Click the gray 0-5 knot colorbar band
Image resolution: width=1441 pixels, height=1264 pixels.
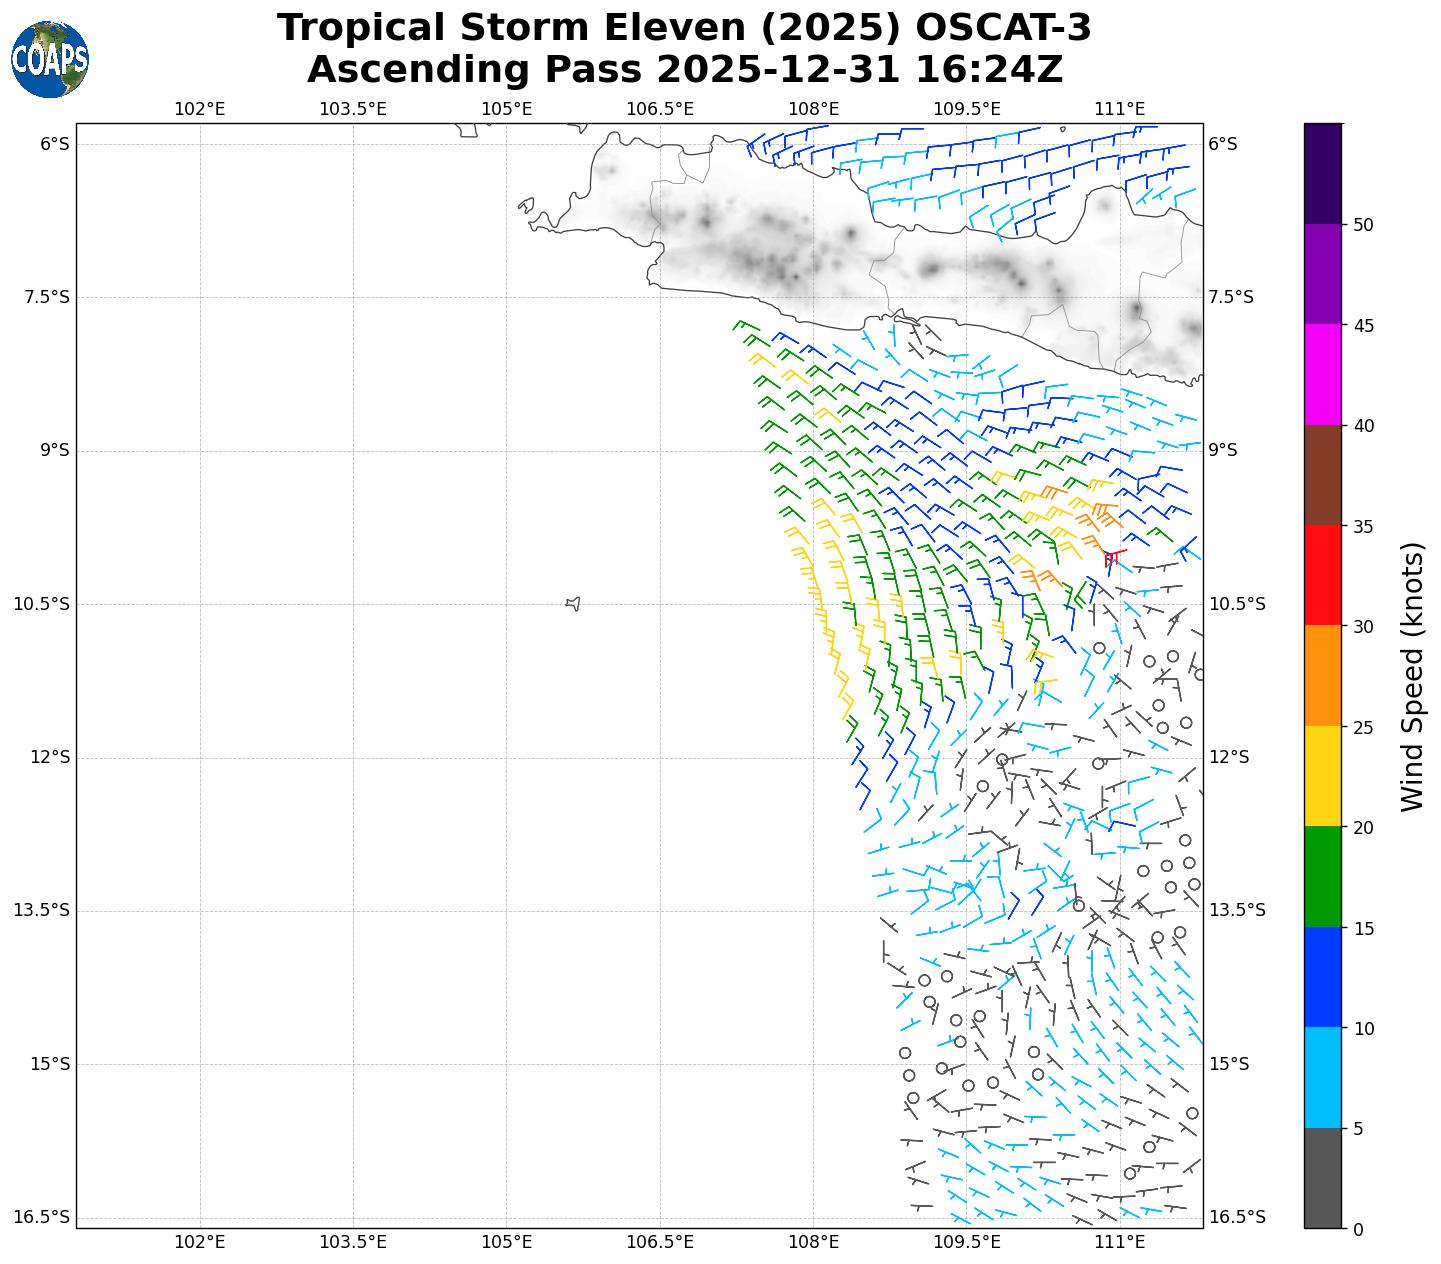click(x=1323, y=1178)
